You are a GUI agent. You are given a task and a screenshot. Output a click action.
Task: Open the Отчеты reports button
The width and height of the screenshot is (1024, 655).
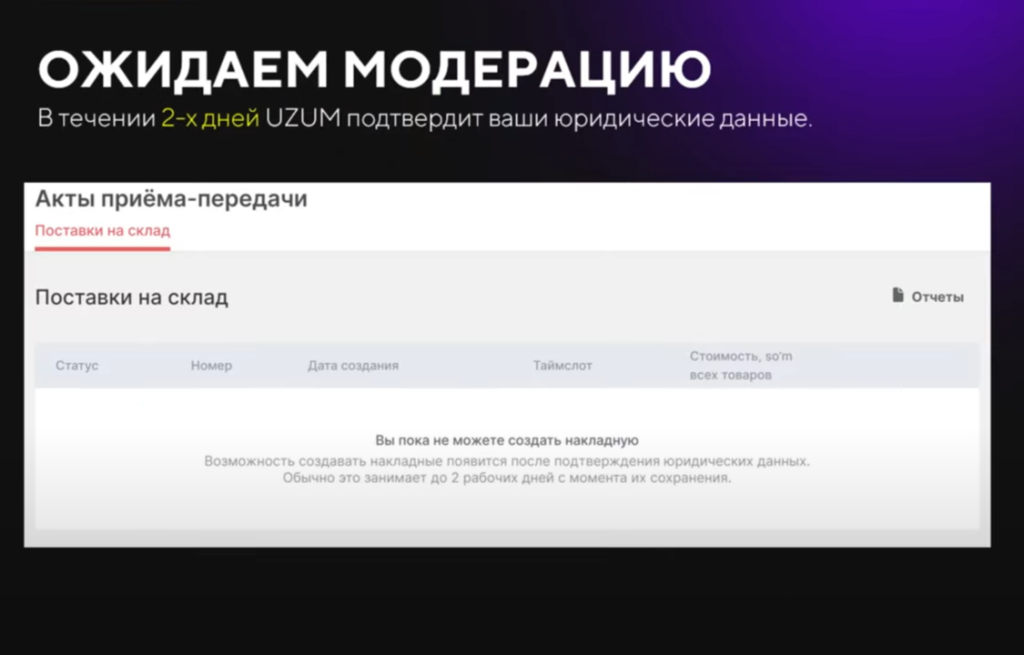pyautogui.click(x=928, y=296)
